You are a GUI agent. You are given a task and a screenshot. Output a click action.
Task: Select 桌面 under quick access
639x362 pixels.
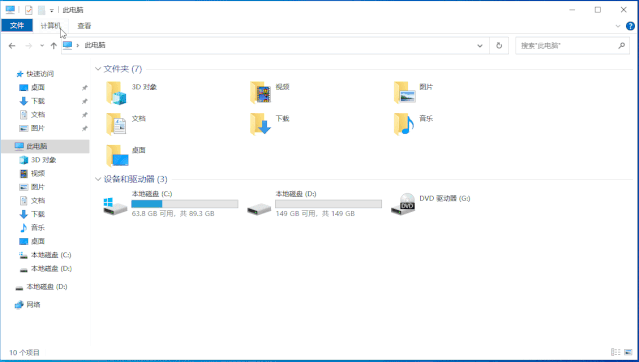37,88
